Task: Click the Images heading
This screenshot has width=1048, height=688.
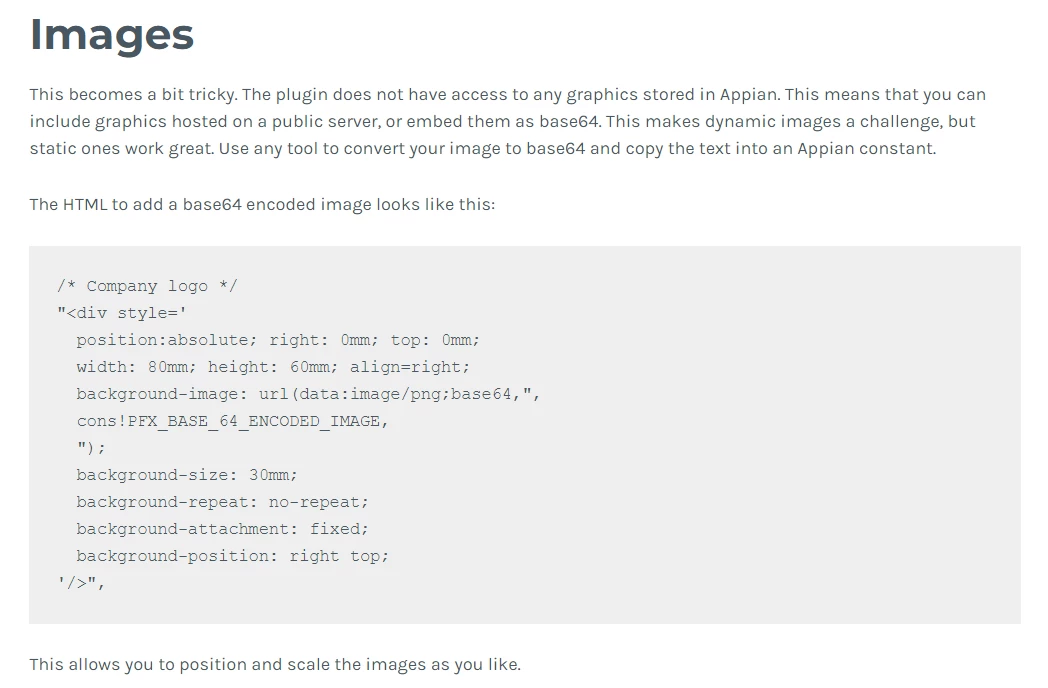Action: coord(112,35)
